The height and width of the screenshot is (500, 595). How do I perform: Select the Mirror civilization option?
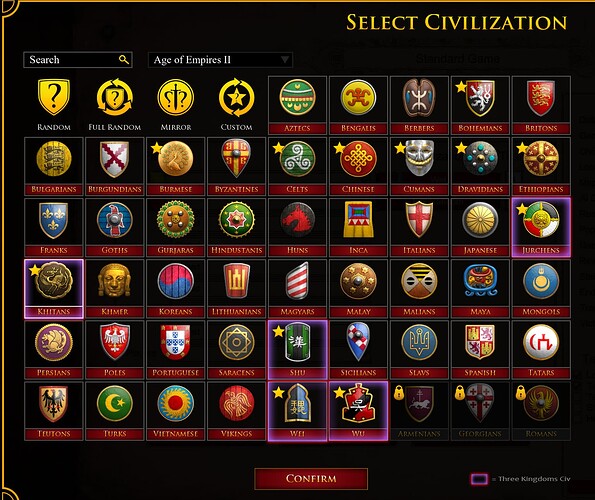point(176,97)
